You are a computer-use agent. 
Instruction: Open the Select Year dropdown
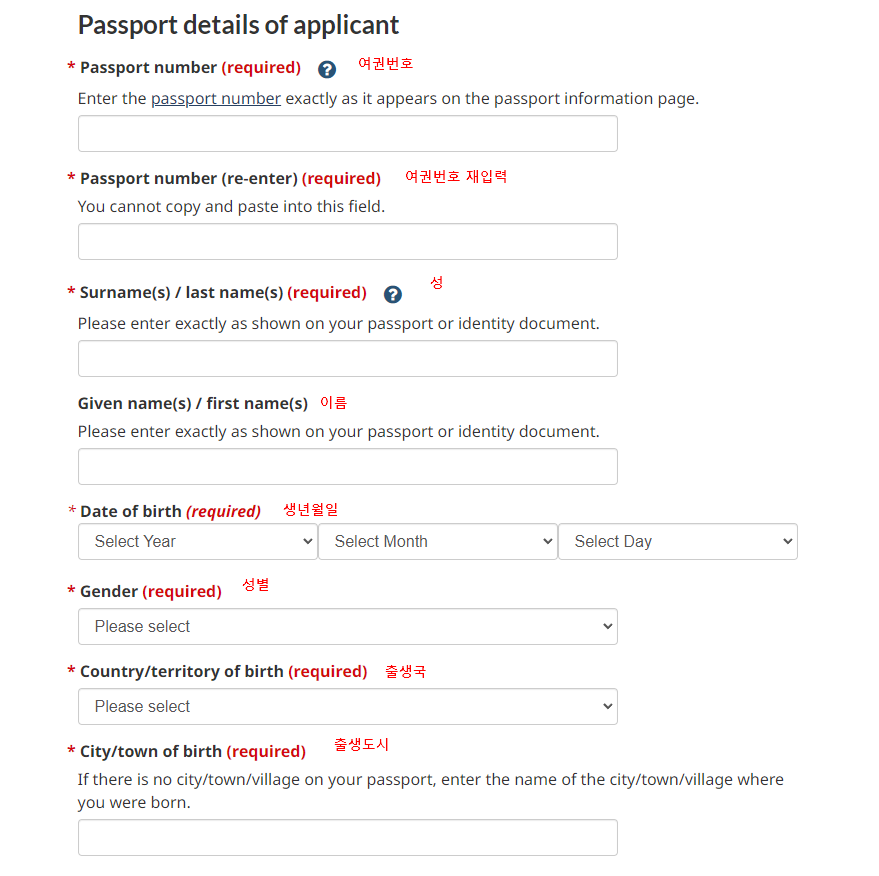[x=198, y=541]
